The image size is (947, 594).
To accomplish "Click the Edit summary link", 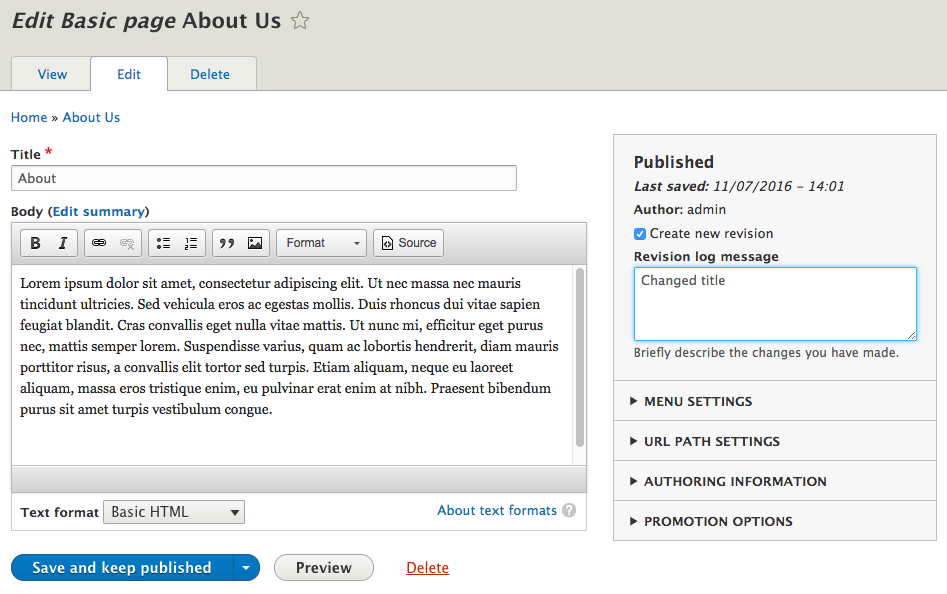I will coord(98,212).
